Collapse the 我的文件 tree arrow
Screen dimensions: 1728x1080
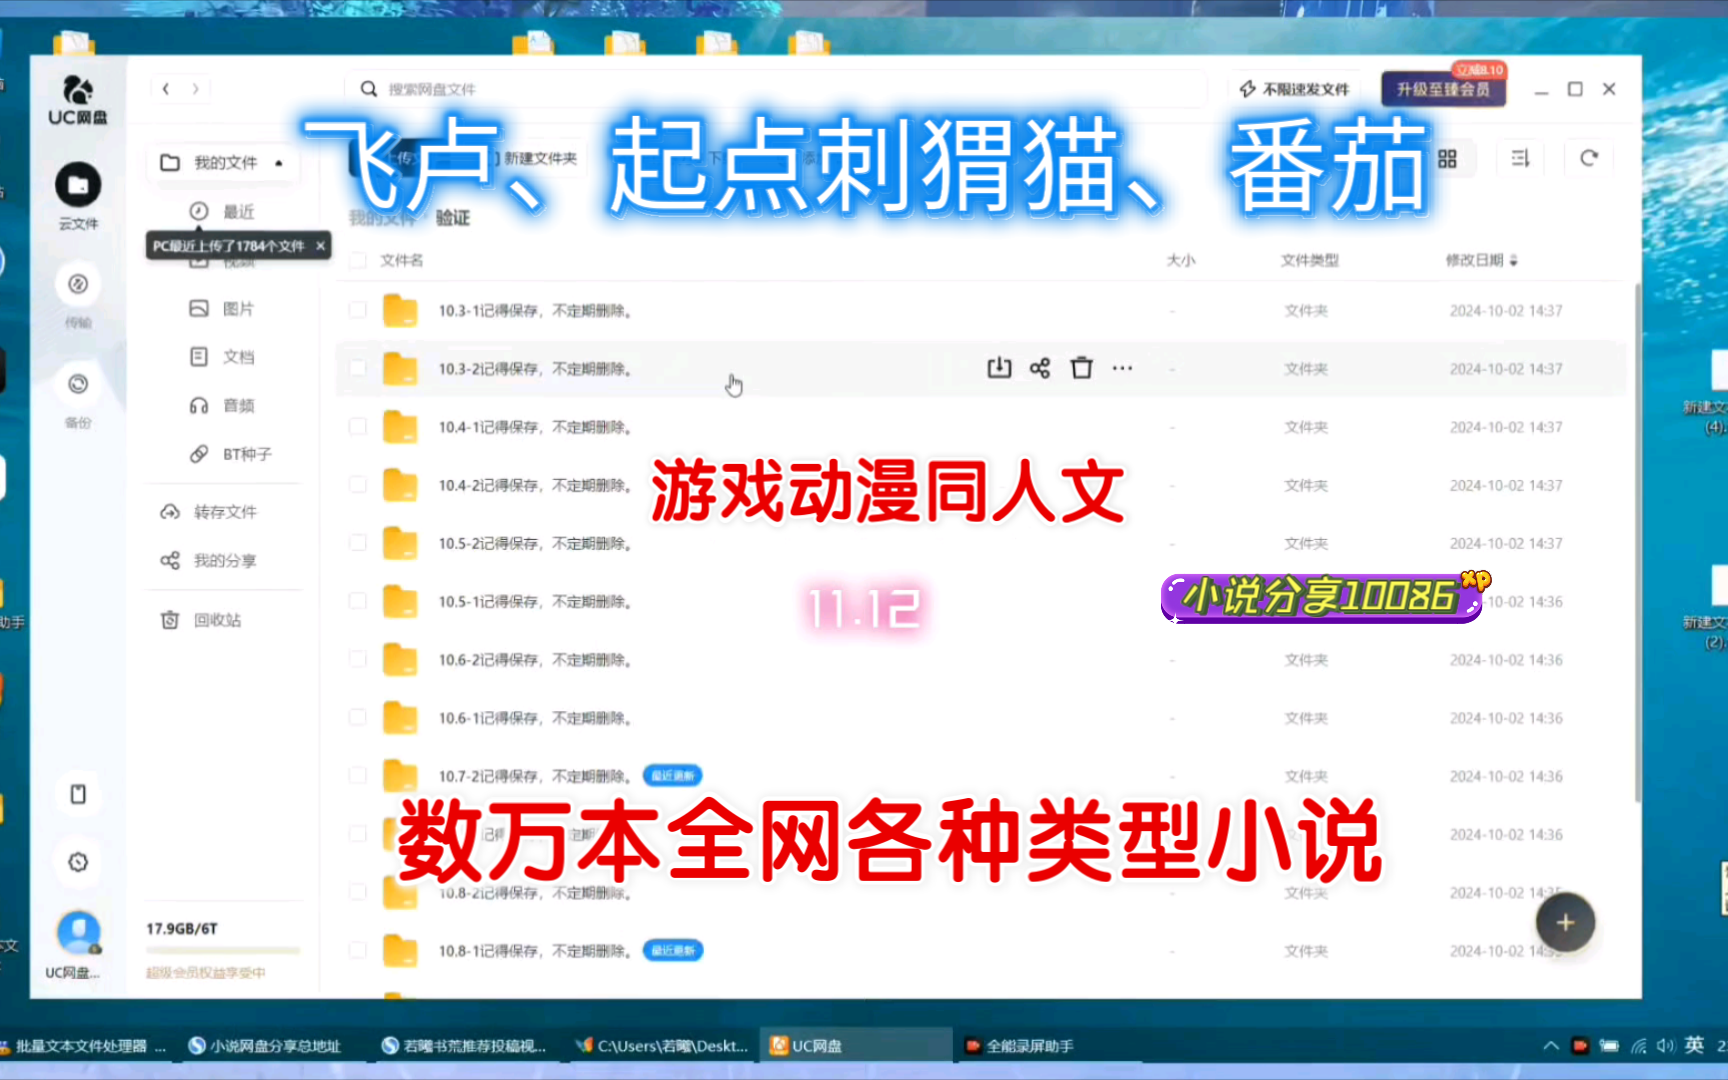tap(279, 163)
